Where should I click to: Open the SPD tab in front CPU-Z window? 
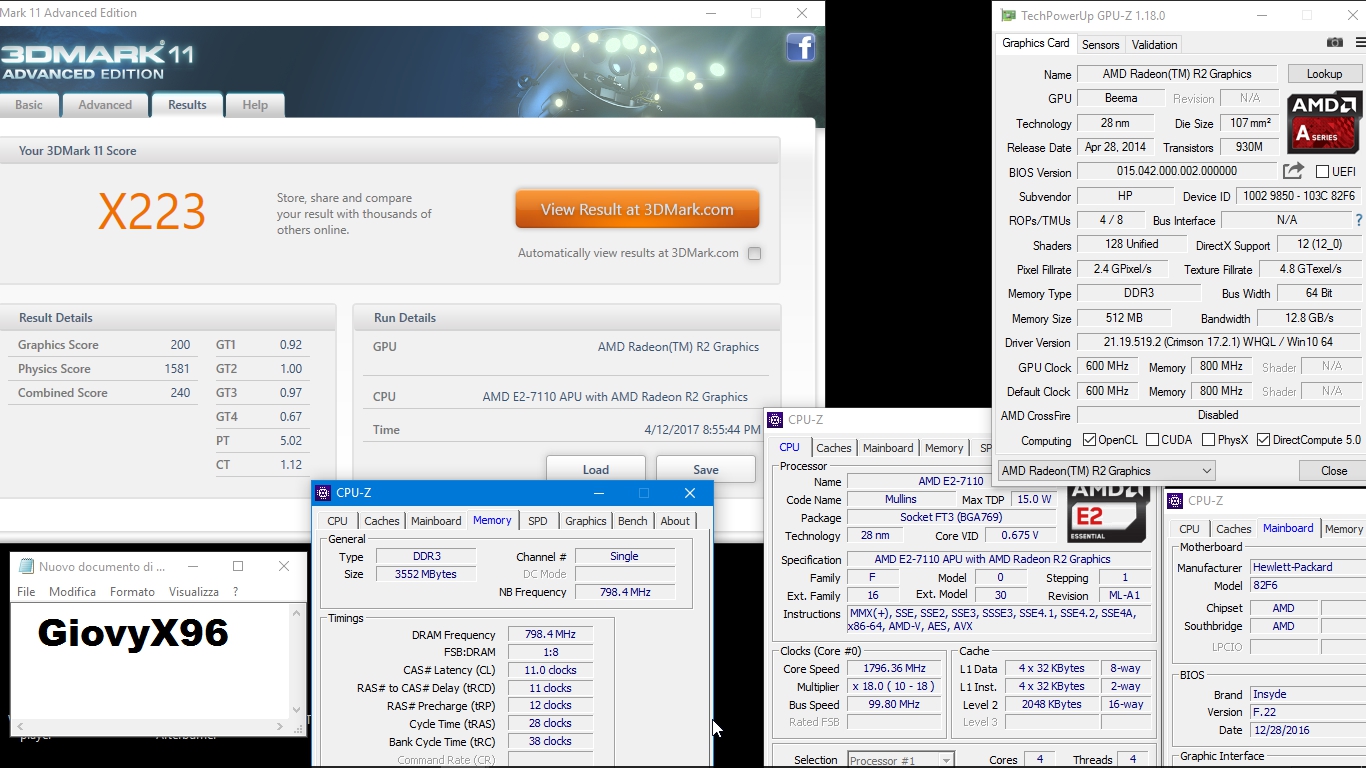(x=538, y=521)
